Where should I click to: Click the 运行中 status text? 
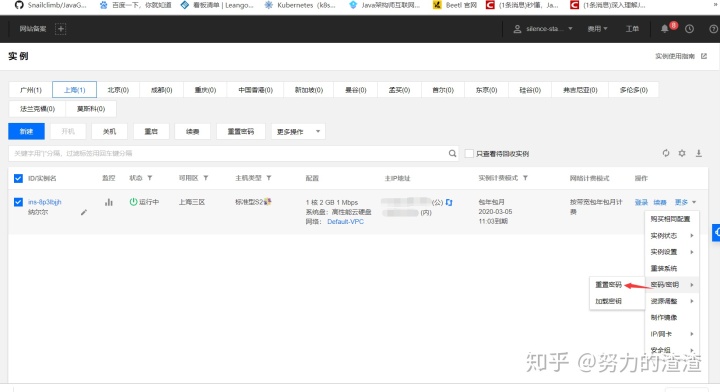point(149,202)
